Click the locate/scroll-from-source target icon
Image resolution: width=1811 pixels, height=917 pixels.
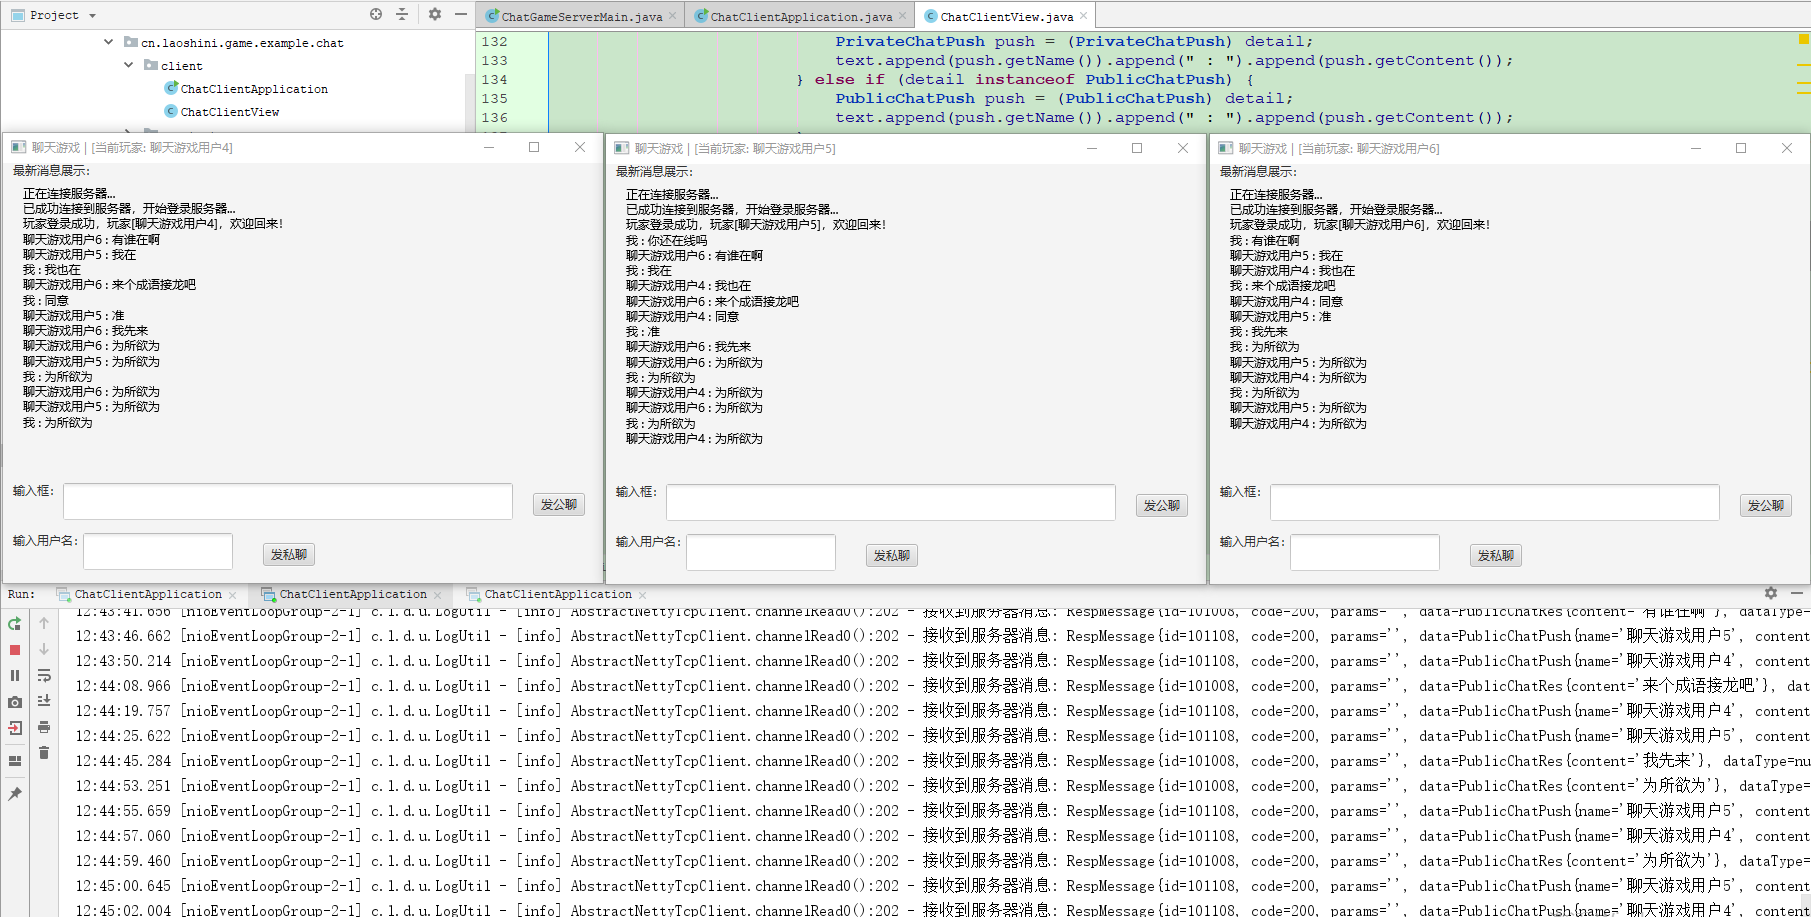pos(376,14)
